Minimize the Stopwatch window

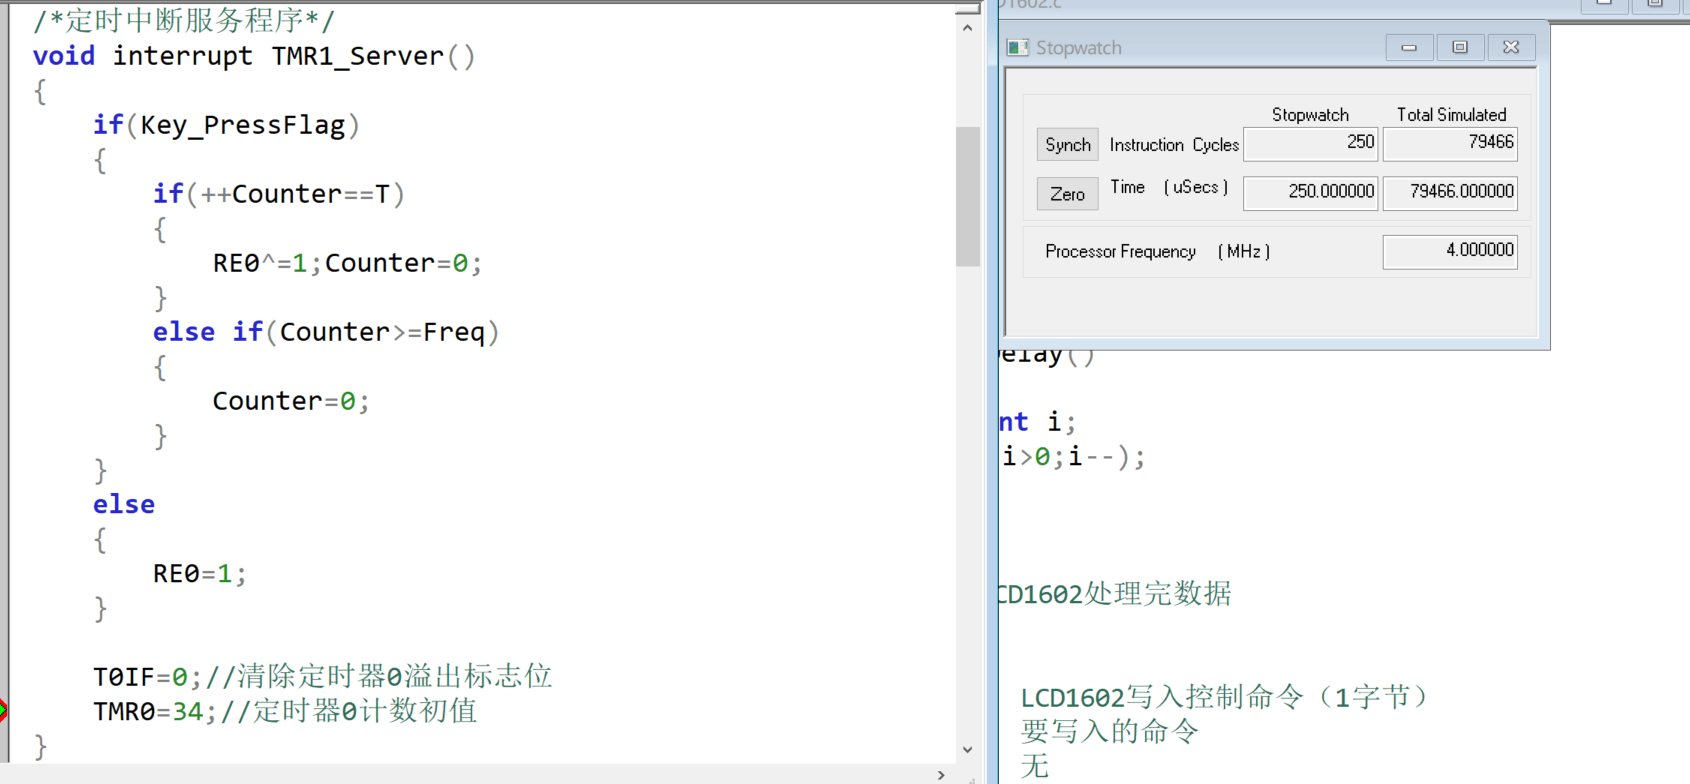tap(1409, 47)
